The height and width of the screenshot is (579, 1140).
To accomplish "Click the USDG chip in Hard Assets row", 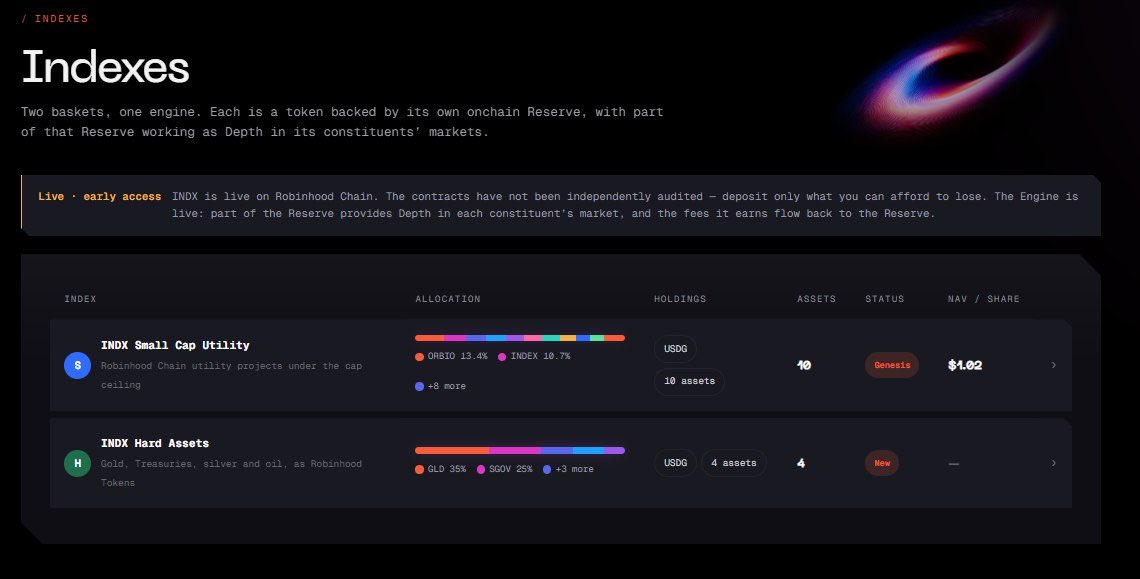I will pyautogui.click(x=675, y=463).
